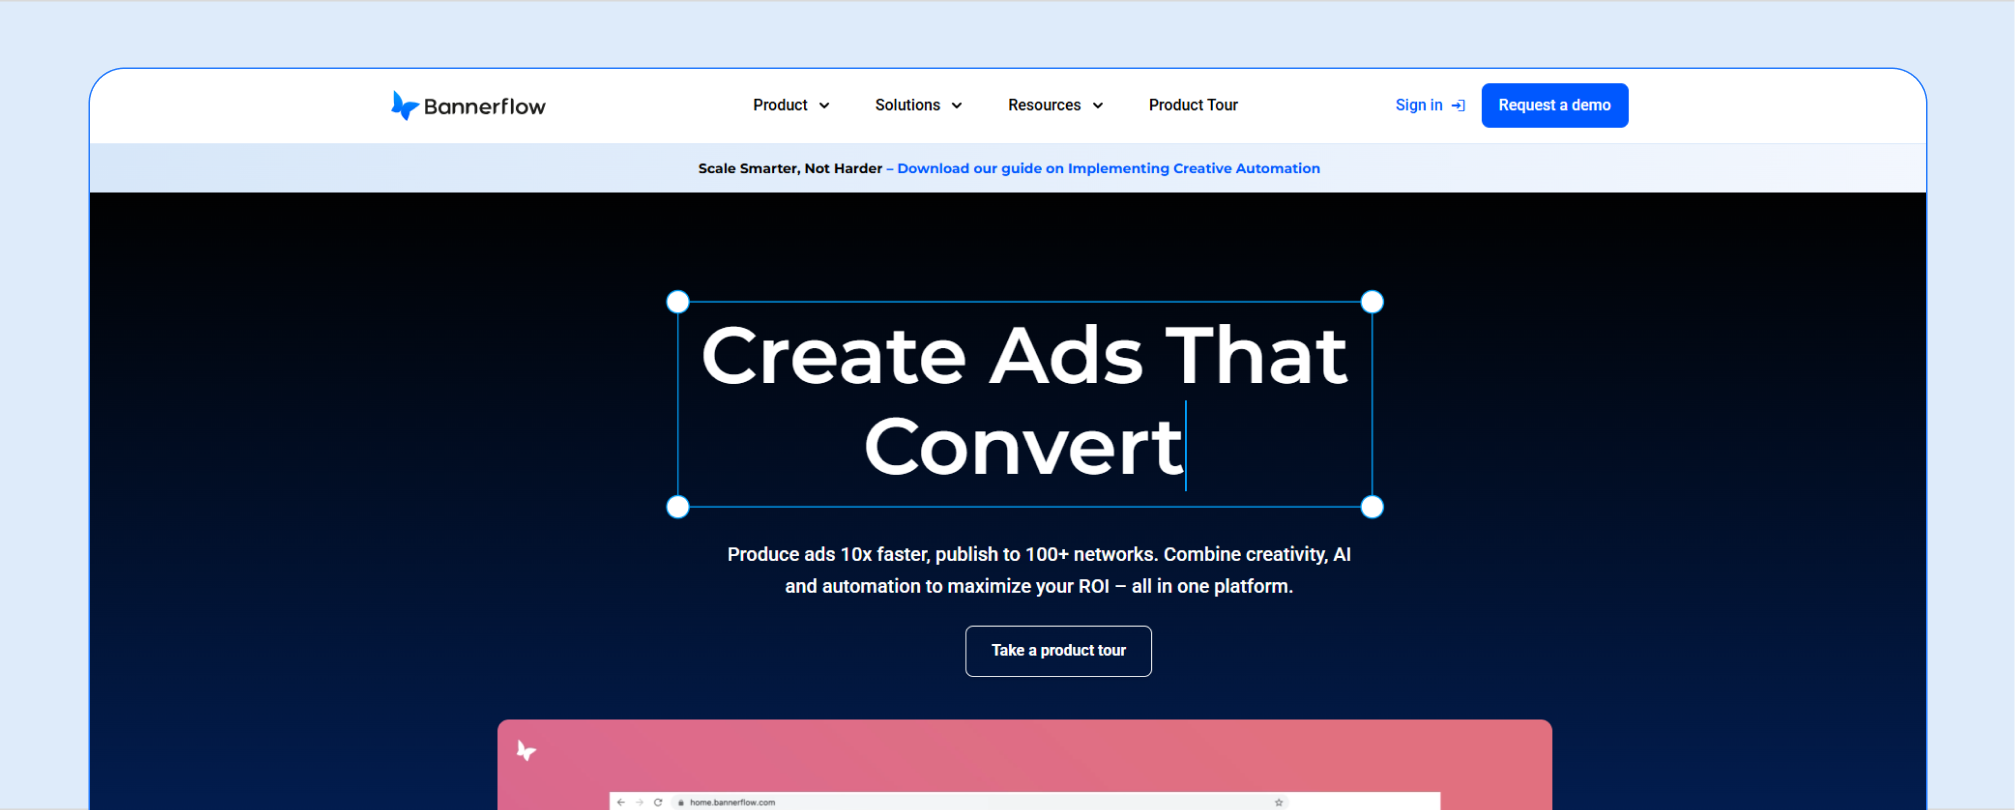Viewport: 2015px width, 810px height.
Task: Click the top-right handle of headline box
Action: click(1372, 302)
